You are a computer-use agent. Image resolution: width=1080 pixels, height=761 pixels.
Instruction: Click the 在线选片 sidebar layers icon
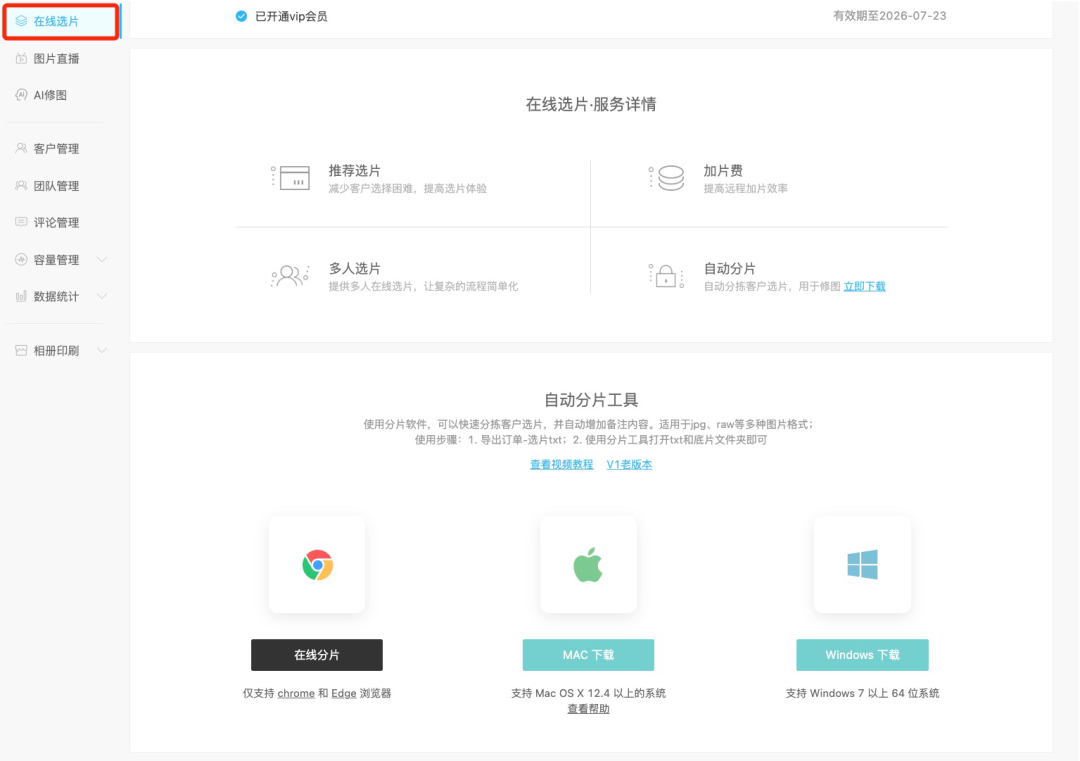coord(21,21)
